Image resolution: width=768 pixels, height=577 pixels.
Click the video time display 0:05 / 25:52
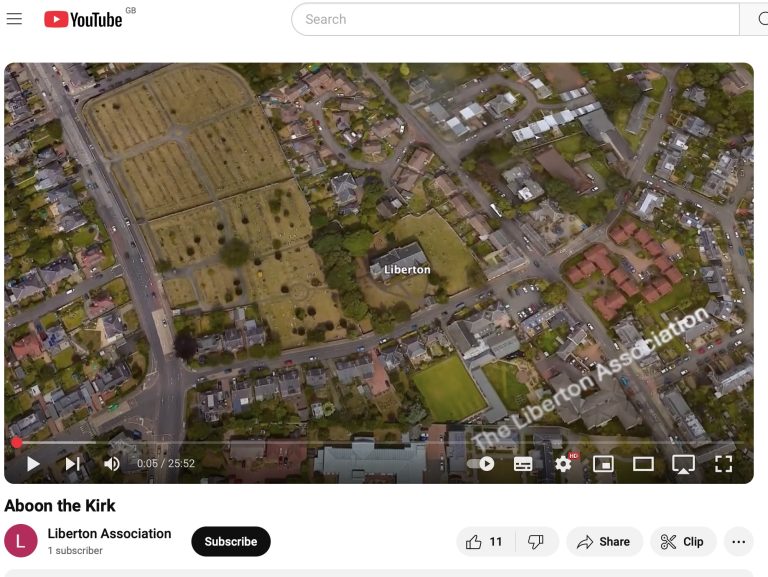(x=166, y=463)
